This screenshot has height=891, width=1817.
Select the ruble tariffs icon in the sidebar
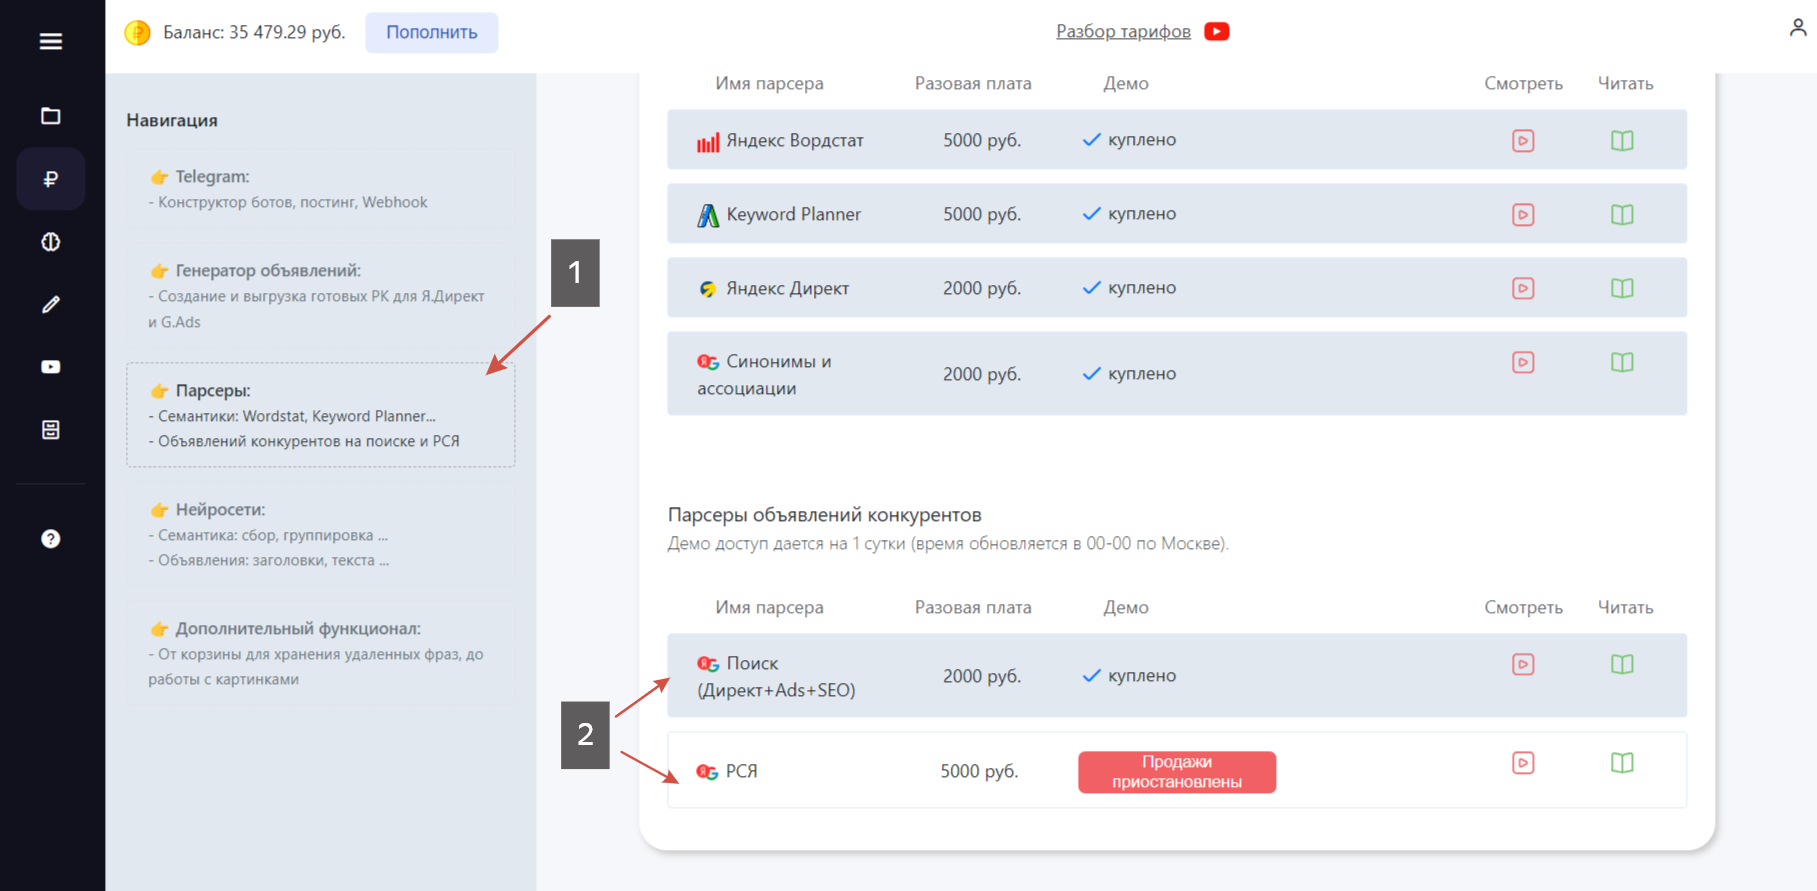point(51,179)
